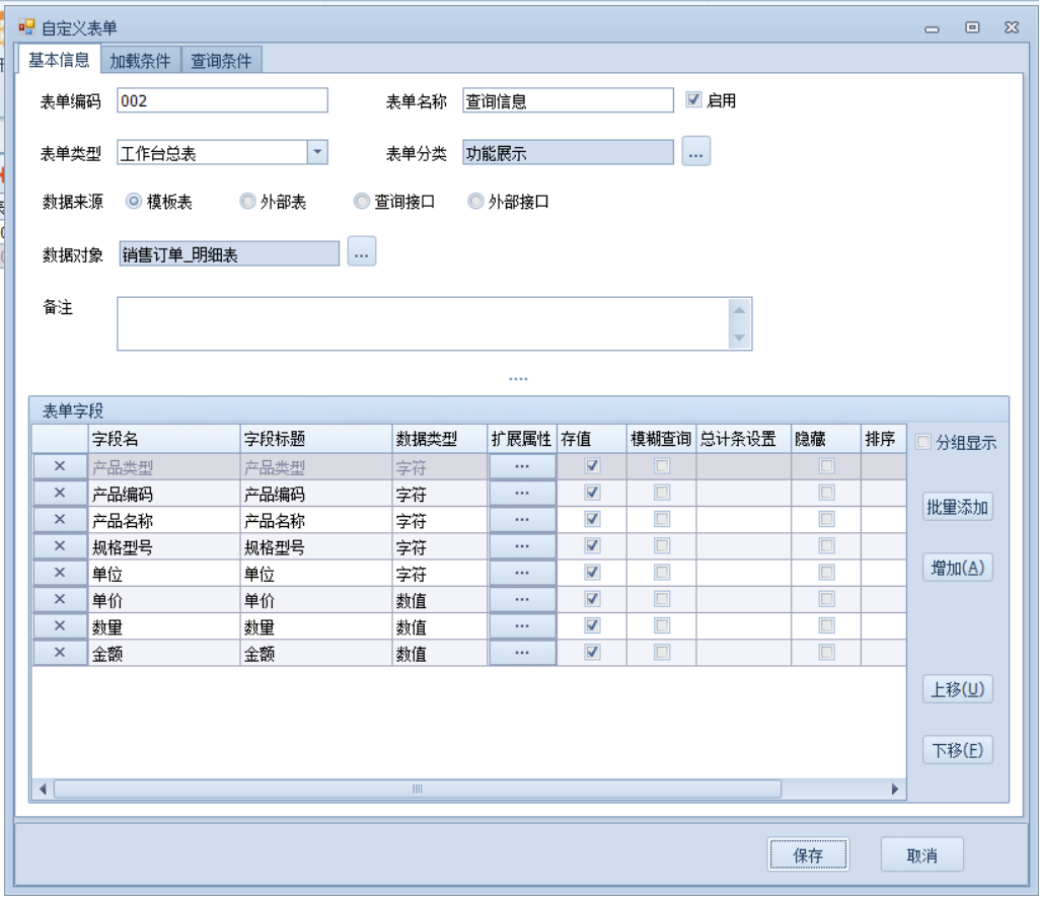The width and height of the screenshot is (1040, 898).
Task: Open the 表单类型 dropdown list
Action: coord(316,153)
